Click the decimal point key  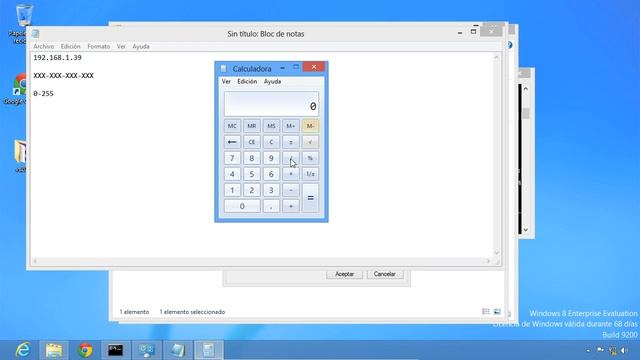[271, 206]
